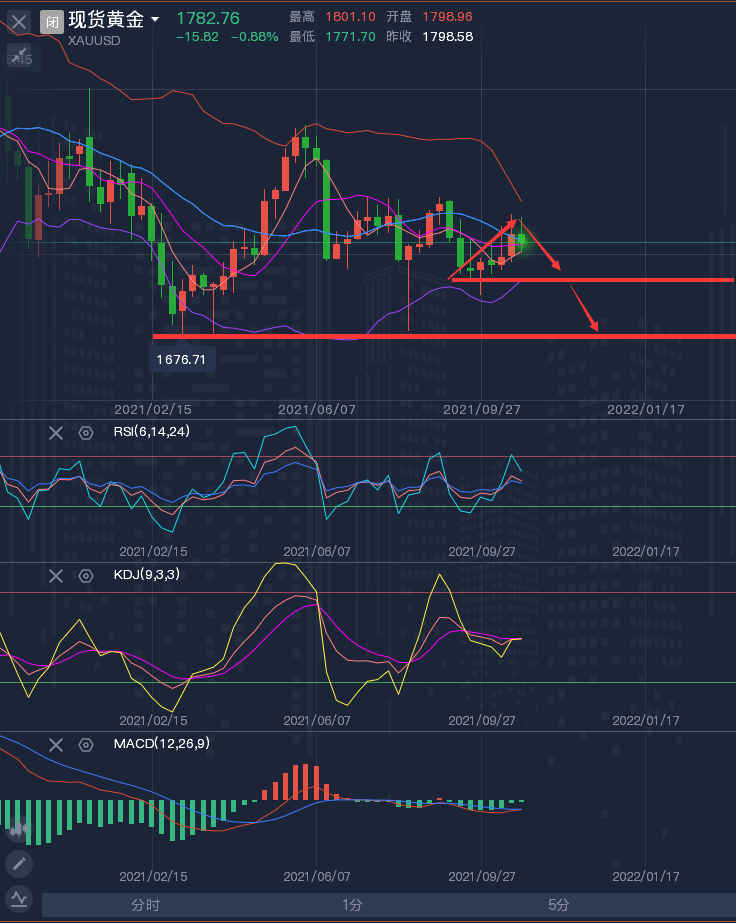Remove the RSI indicator panel
The image size is (736, 923).
pos(56,432)
